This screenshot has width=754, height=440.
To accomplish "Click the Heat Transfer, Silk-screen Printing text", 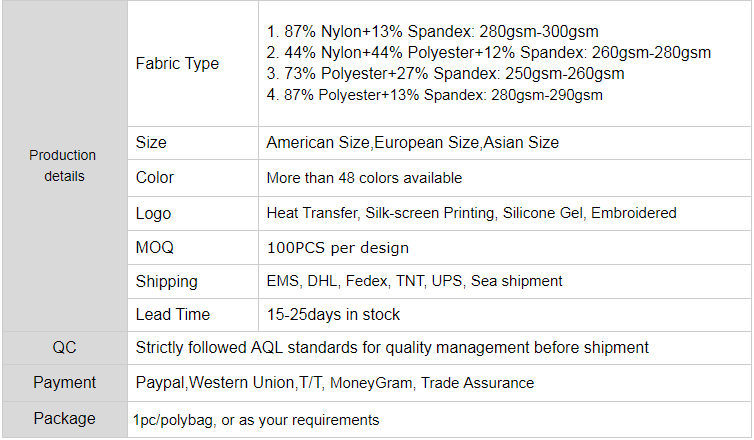I will (x=471, y=213).
